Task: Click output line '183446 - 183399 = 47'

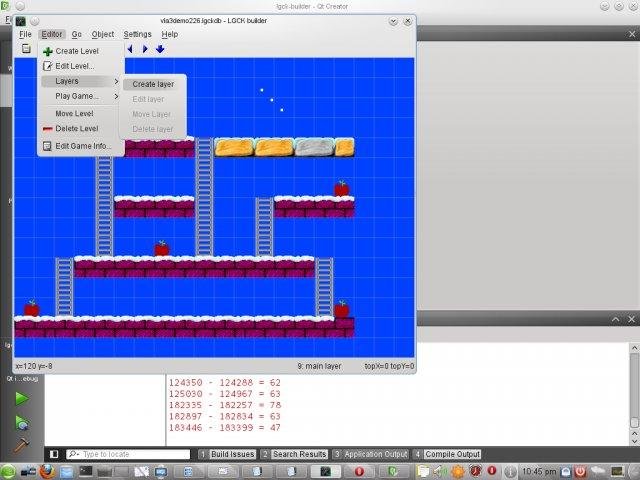Action: pyautogui.click(x=224, y=427)
